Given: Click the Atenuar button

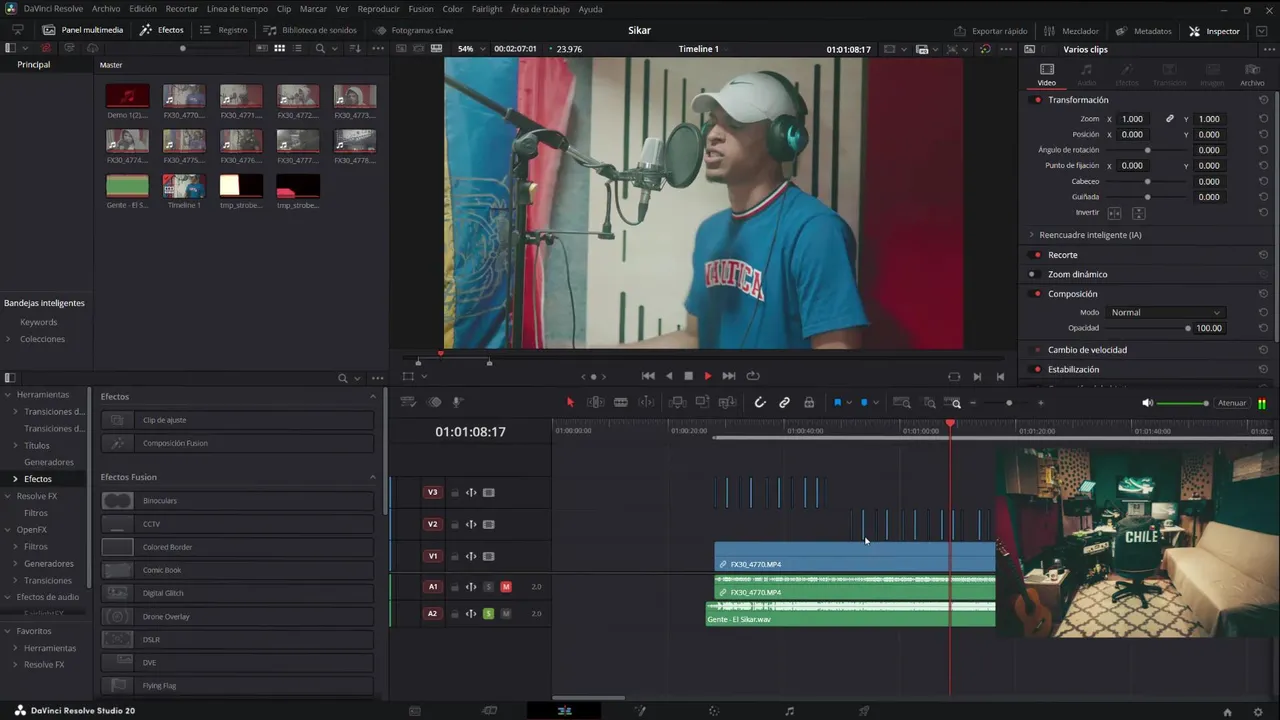Looking at the screenshot, I should tap(1232, 403).
